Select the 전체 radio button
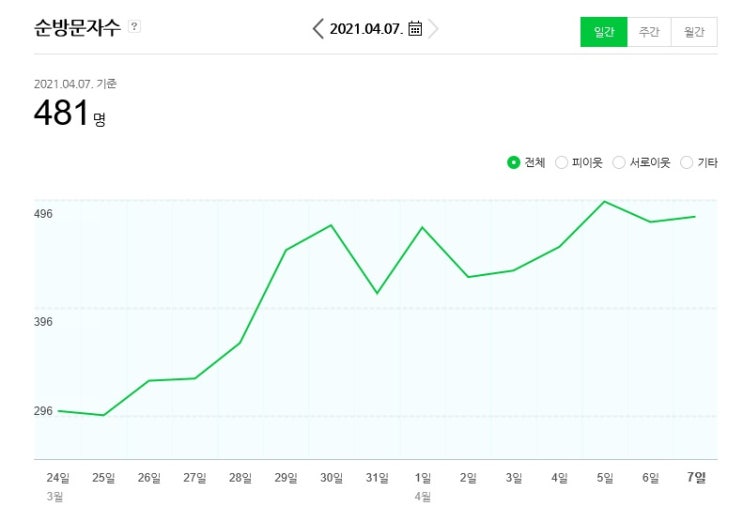This screenshot has height=506, width=743. tap(513, 163)
